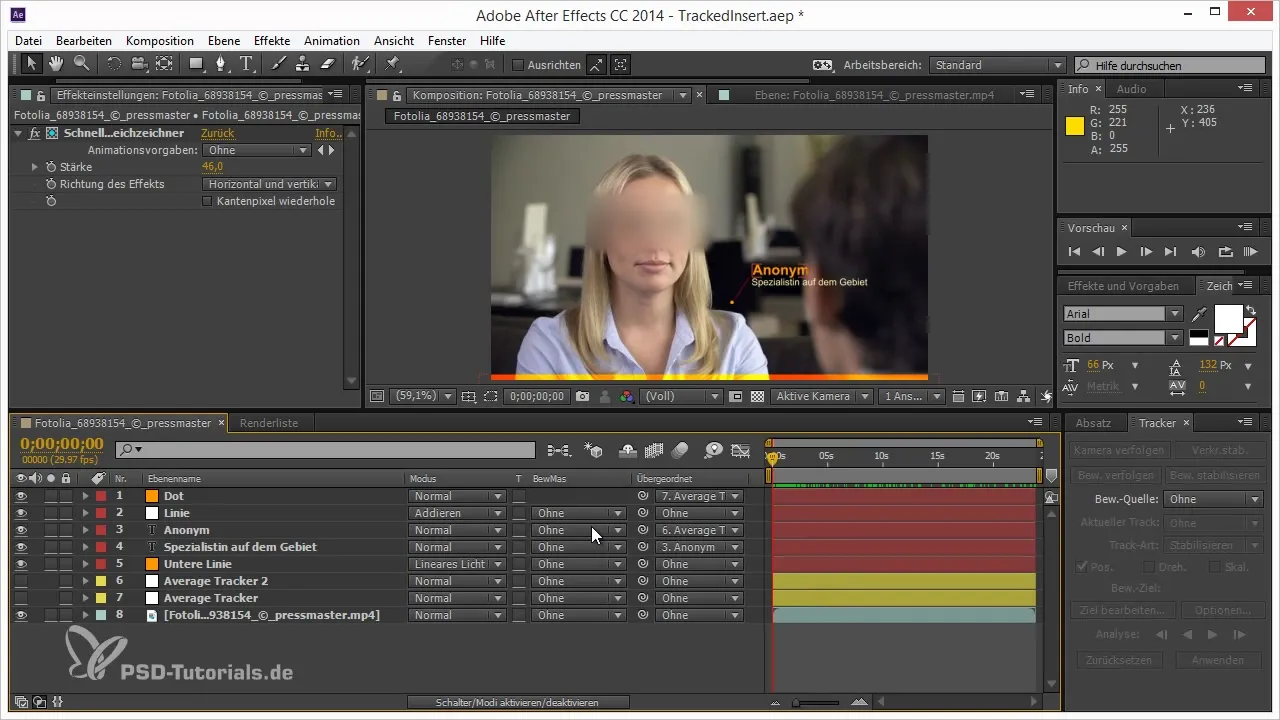Viewport: 1280px width, 720px height.
Task: Switch to the Renderliste tab
Action: [x=268, y=423]
